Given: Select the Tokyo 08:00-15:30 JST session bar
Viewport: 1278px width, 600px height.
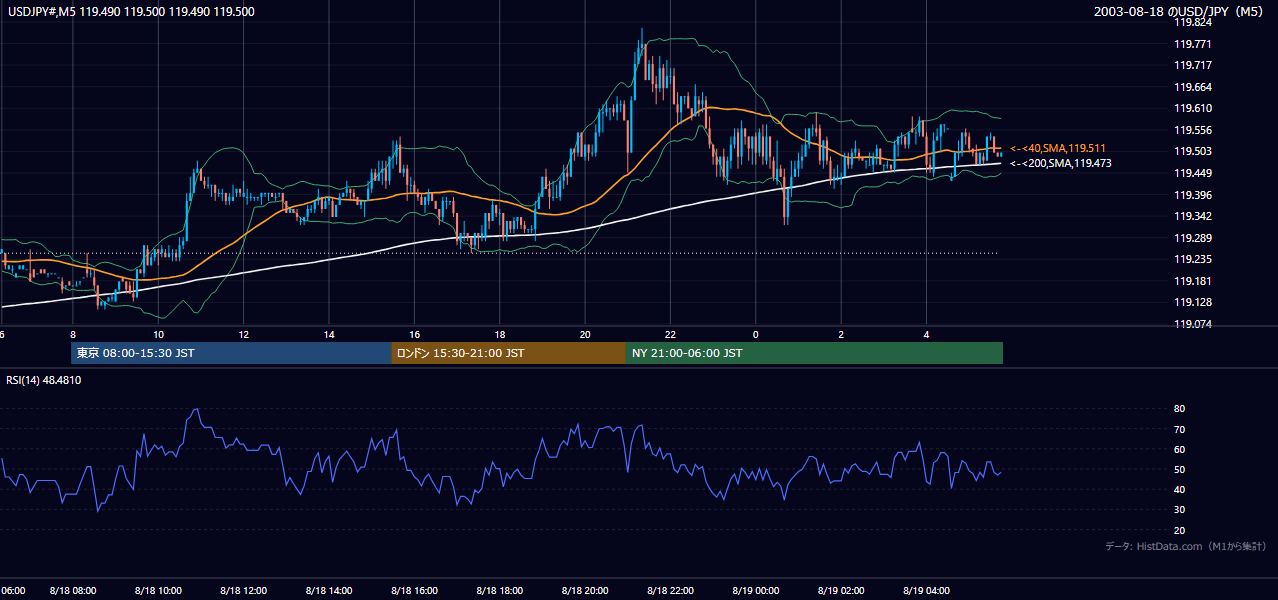Looking at the screenshot, I should (x=231, y=353).
